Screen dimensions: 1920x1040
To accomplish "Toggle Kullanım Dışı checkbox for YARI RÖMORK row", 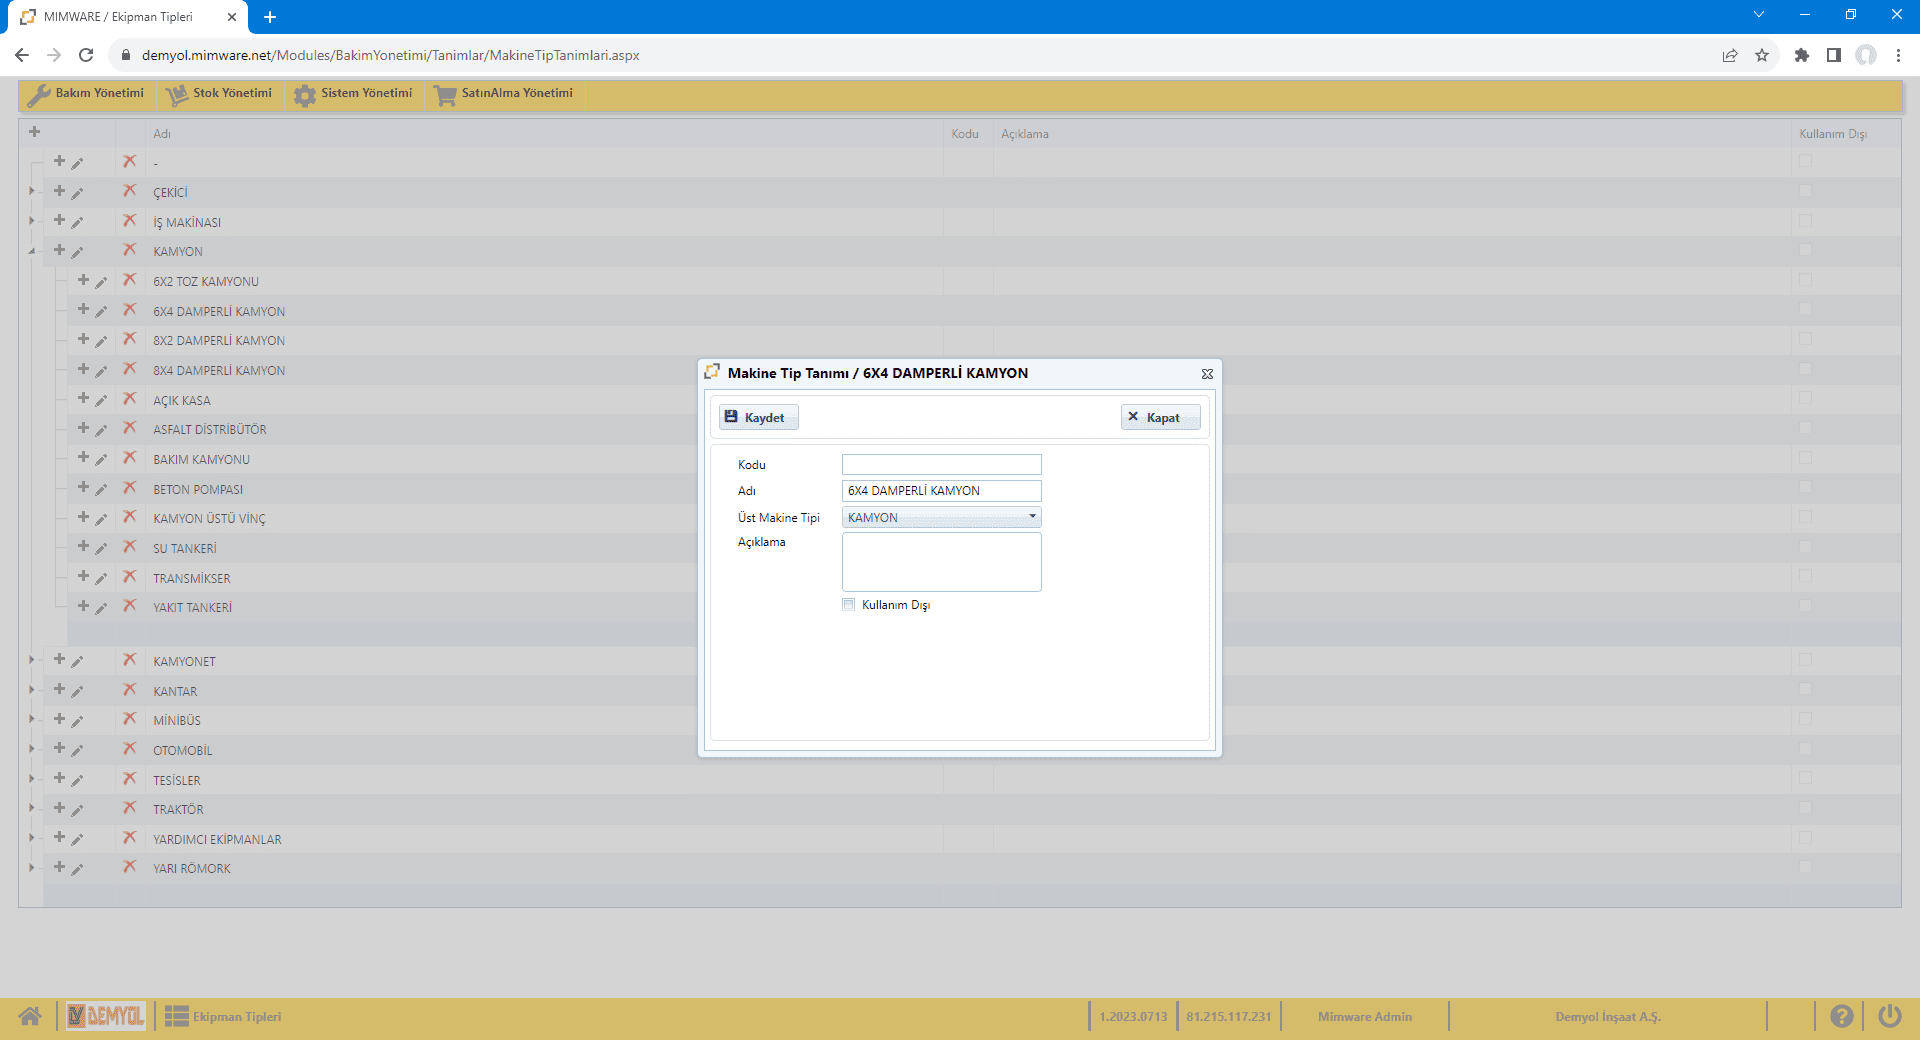I will pyautogui.click(x=1805, y=867).
